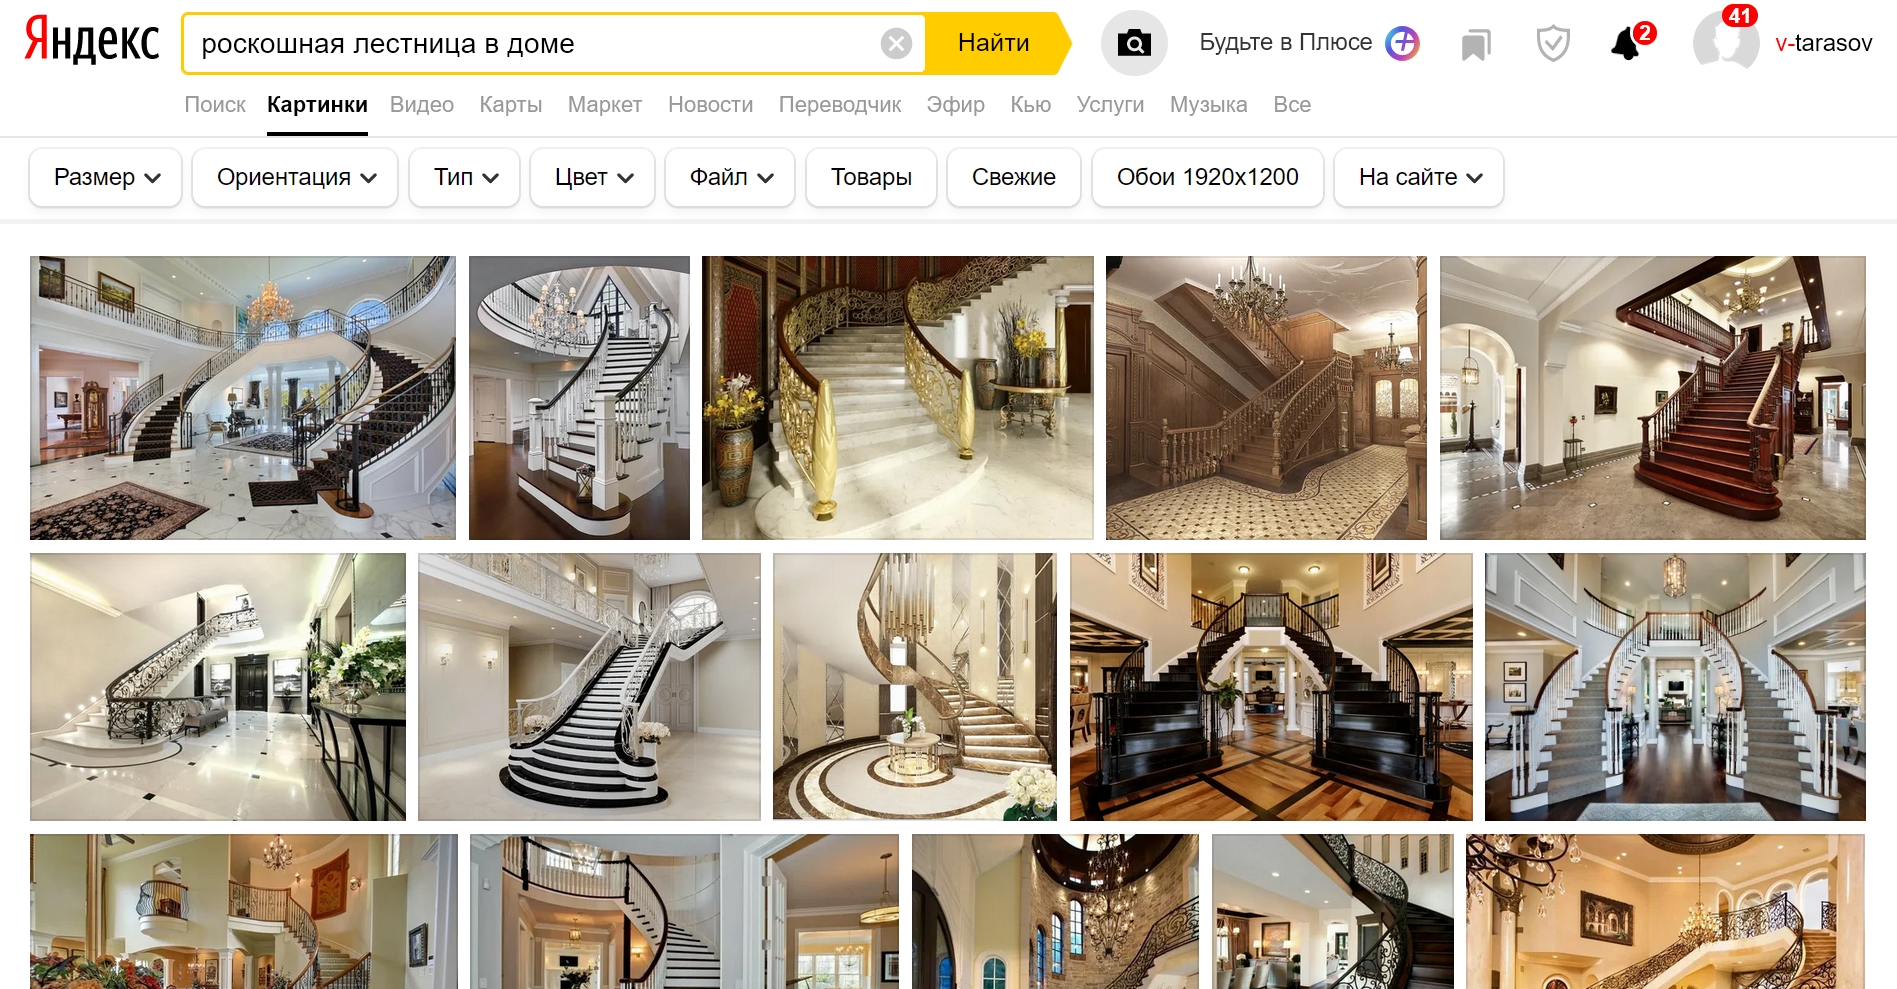Open notifications bell icon
Image resolution: width=1897 pixels, height=989 pixels.
click(1628, 44)
